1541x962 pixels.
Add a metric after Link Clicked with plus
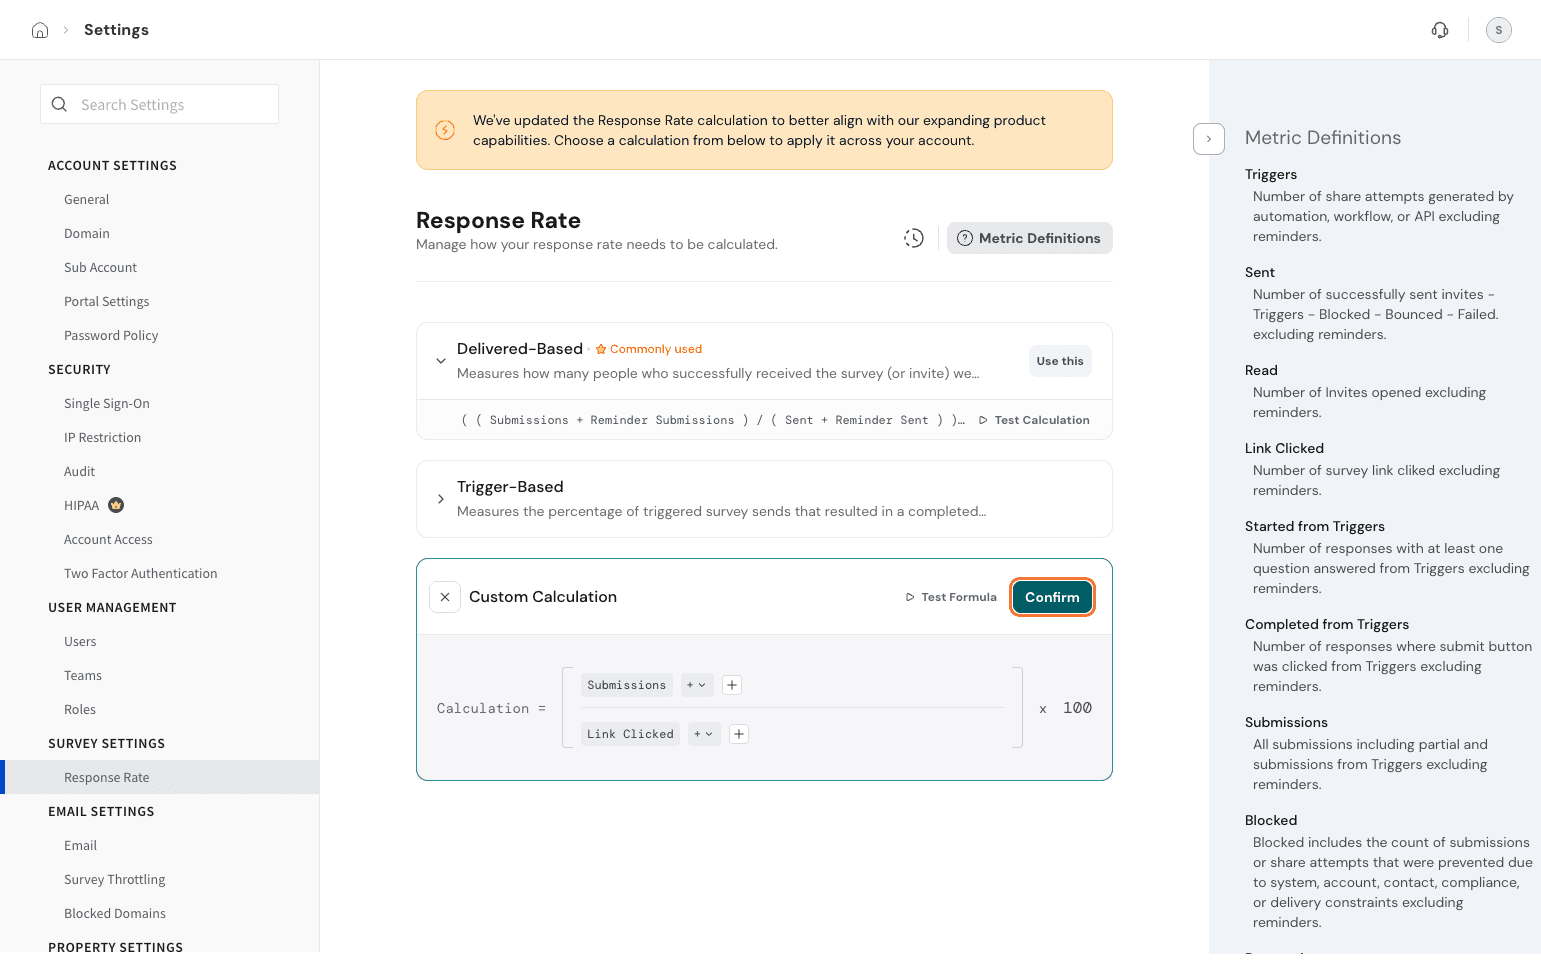tap(739, 734)
